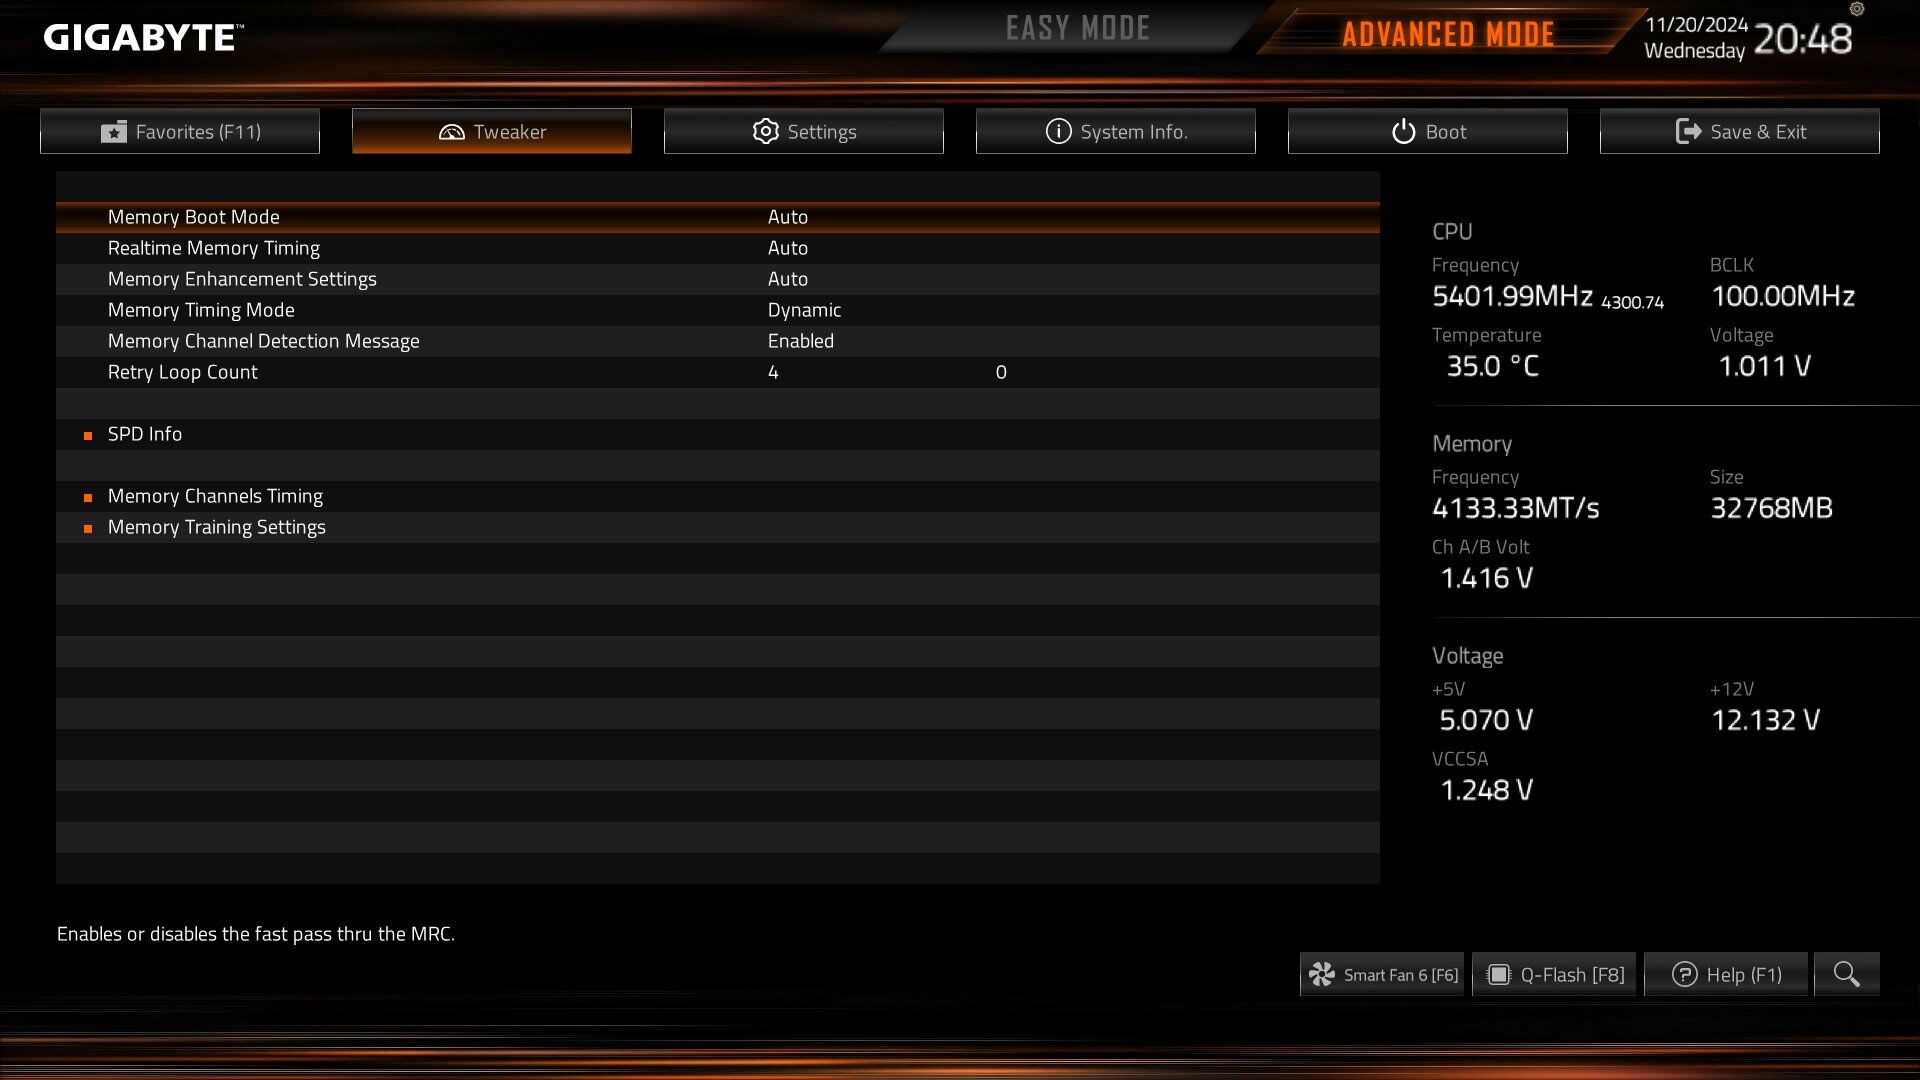Change Memory Timing Mode Dynamic value
Screen dimensions: 1920x1080
tap(804, 310)
